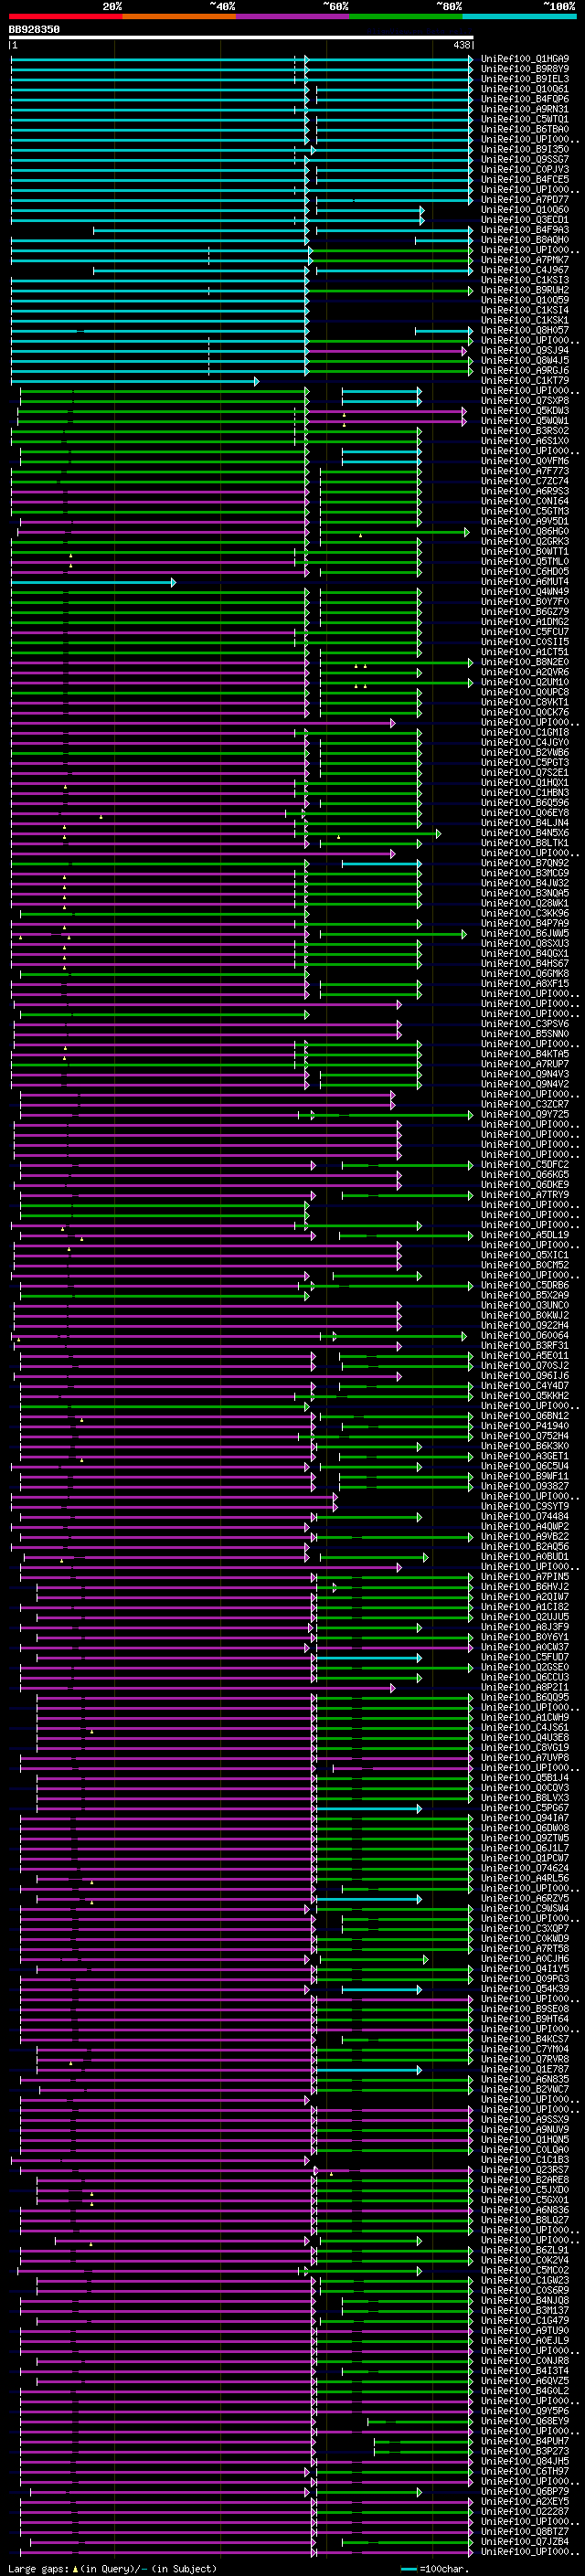Select the UniRef100_C1KT79 label
The height and width of the screenshot is (2576, 585).
[x=524, y=380]
